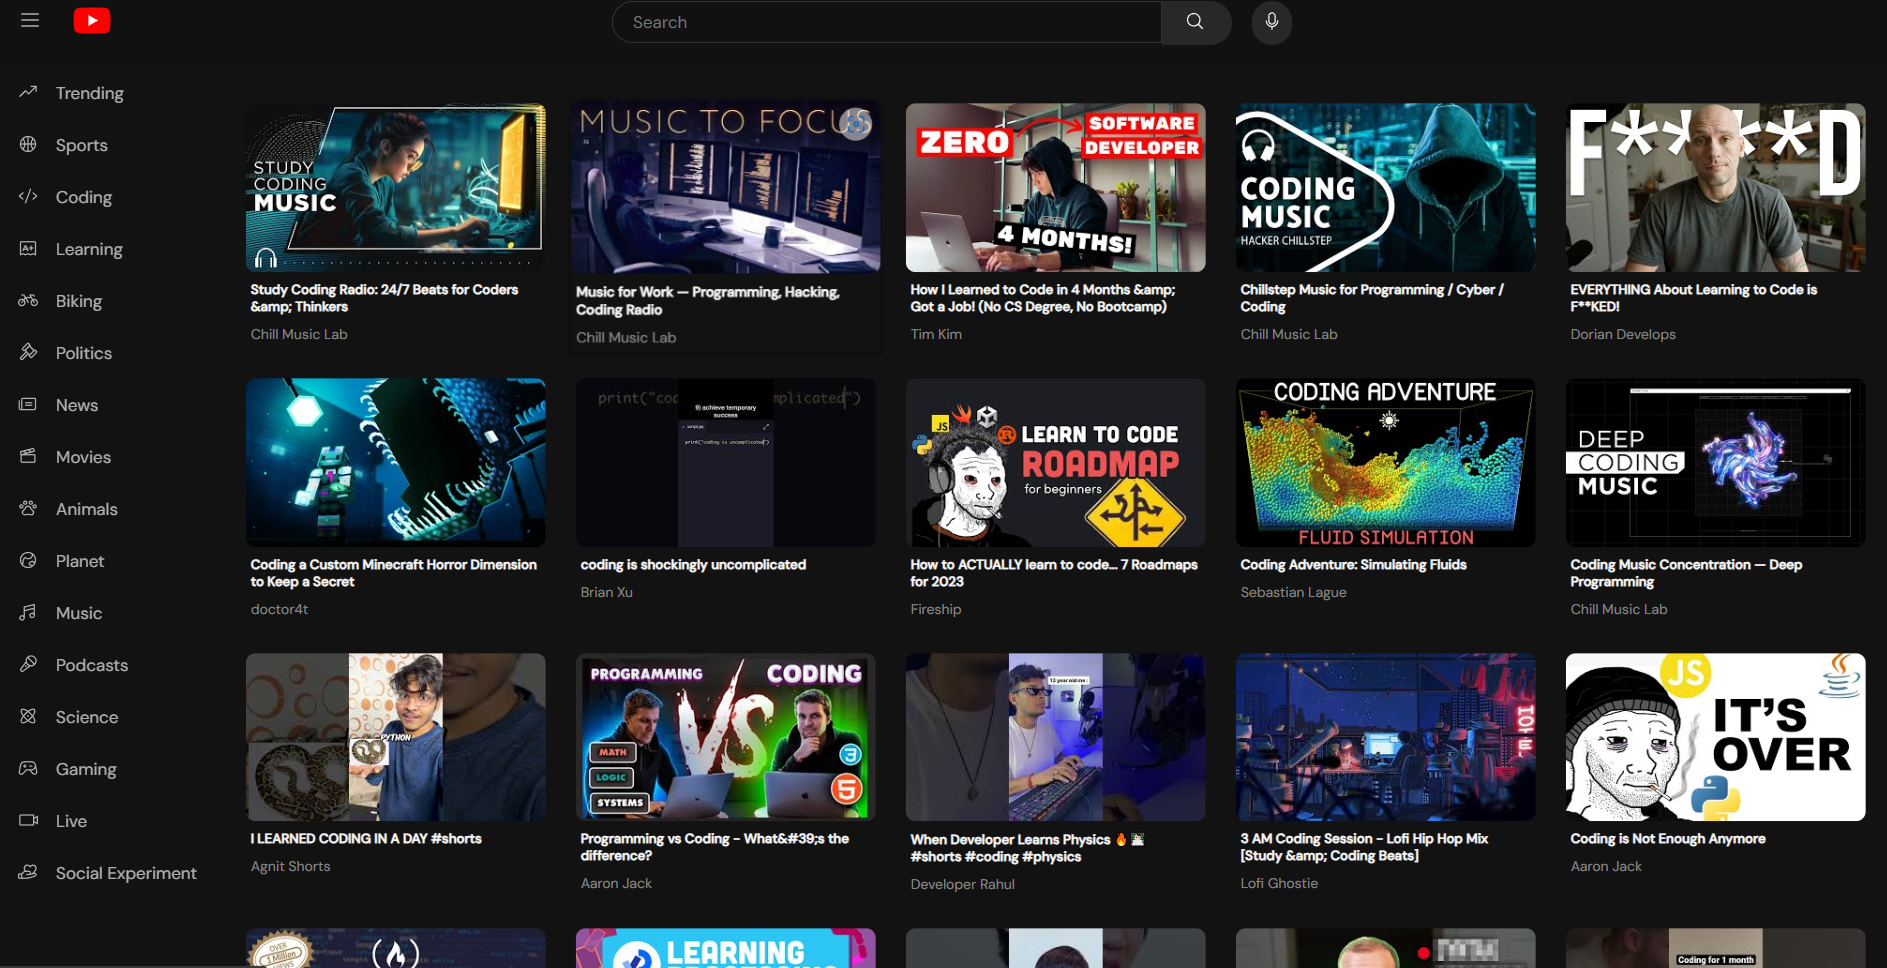This screenshot has height=968, width=1887.
Task: Open the Music category in sidebar
Action: click(79, 613)
